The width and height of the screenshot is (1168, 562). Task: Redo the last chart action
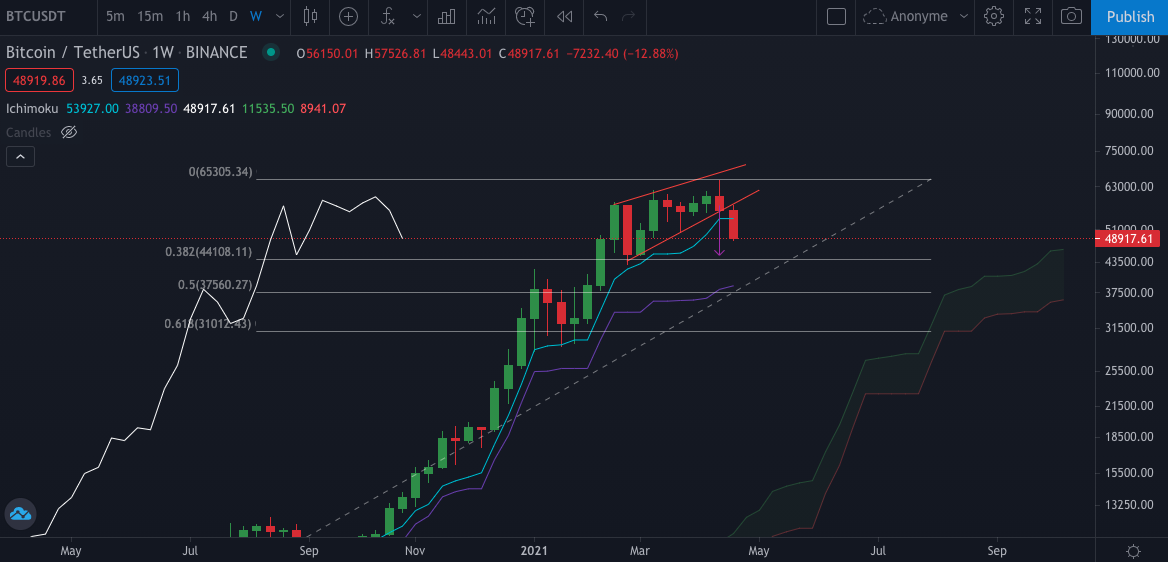pos(629,16)
